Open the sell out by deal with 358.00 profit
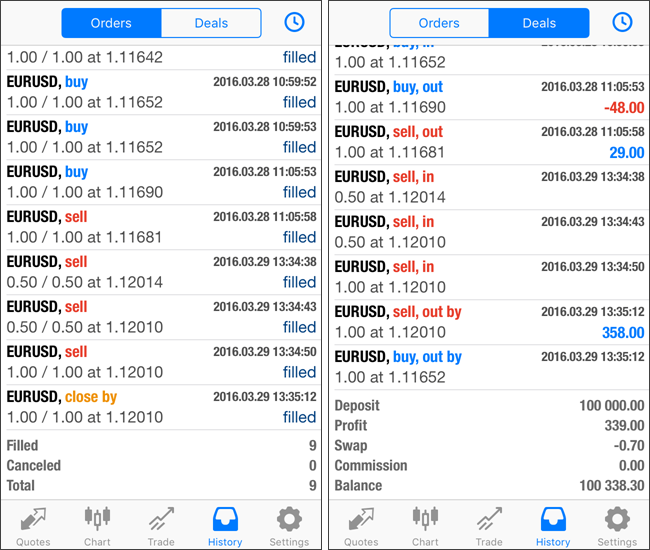This screenshot has width=650, height=550. coord(489,322)
